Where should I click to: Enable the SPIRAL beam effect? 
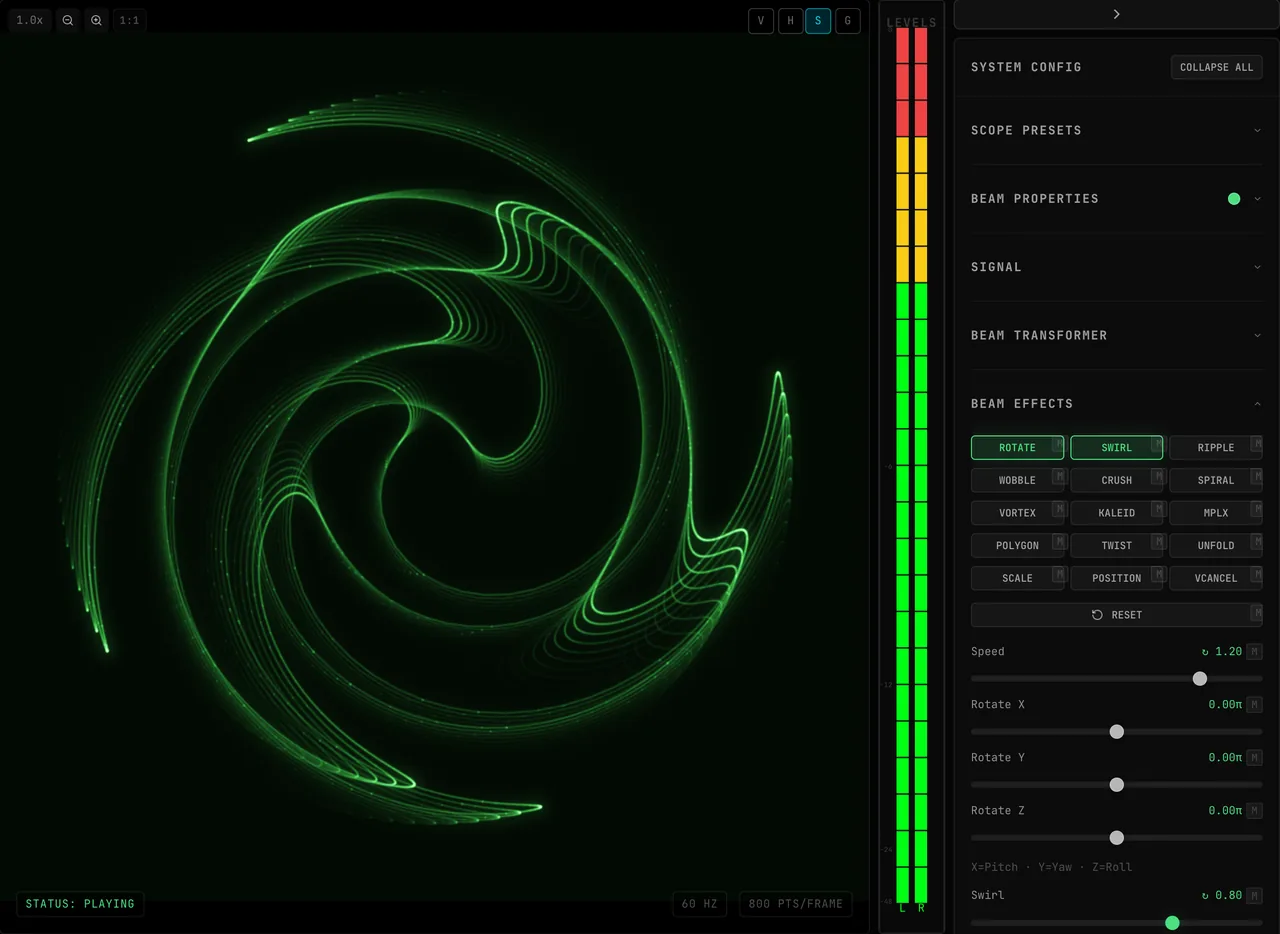point(1216,481)
